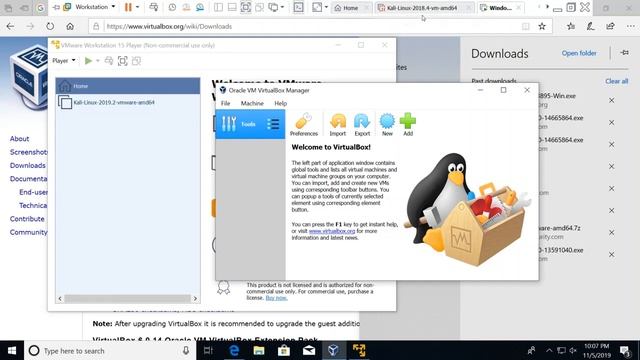Image resolution: width=640 pixels, height=360 pixels.
Task: Open Task View on the taskbar
Action: pos(208,351)
